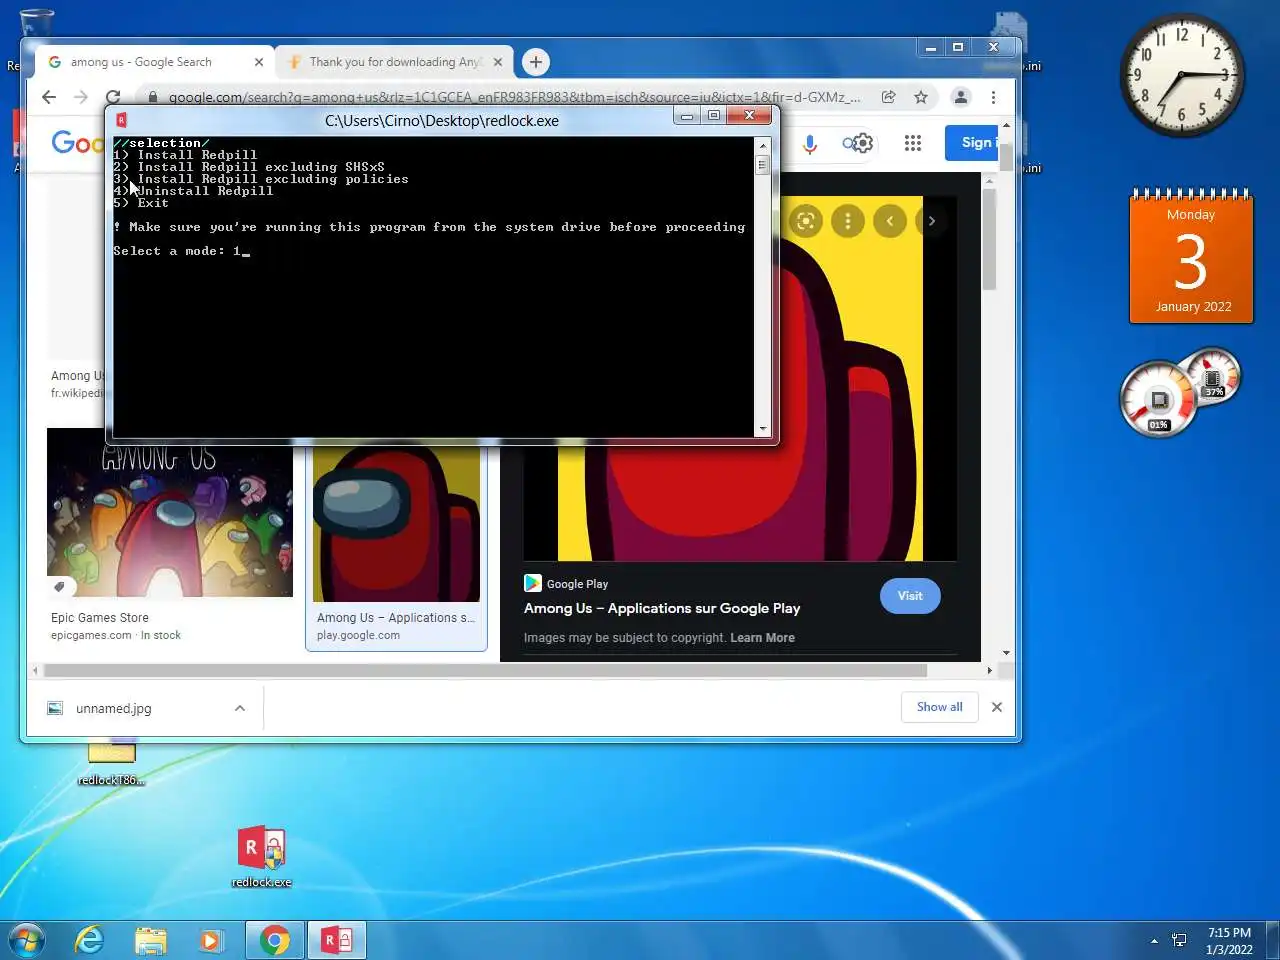Screen dimensions: 1280x960
Task: Click Show all downloads button
Action: pyautogui.click(x=939, y=707)
